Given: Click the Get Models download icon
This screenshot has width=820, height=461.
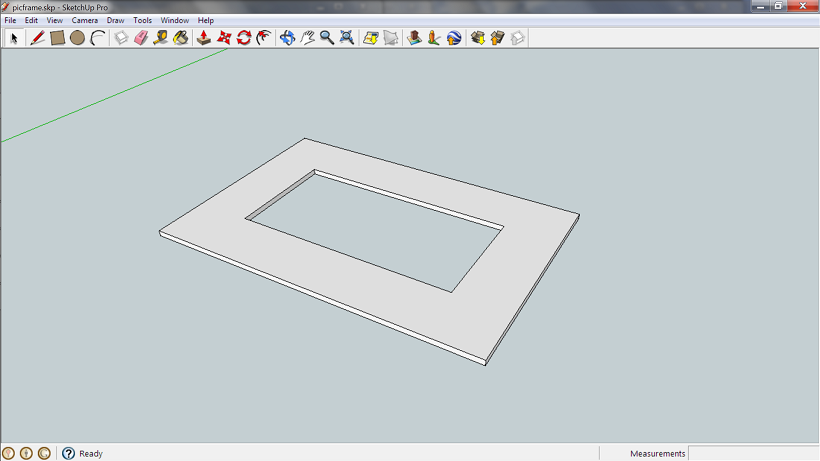Looking at the screenshot, I should coord(477,38).
